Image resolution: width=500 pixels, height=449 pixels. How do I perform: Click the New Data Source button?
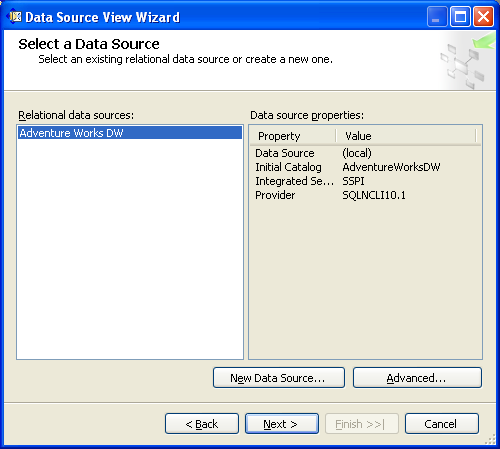point(279,378)
